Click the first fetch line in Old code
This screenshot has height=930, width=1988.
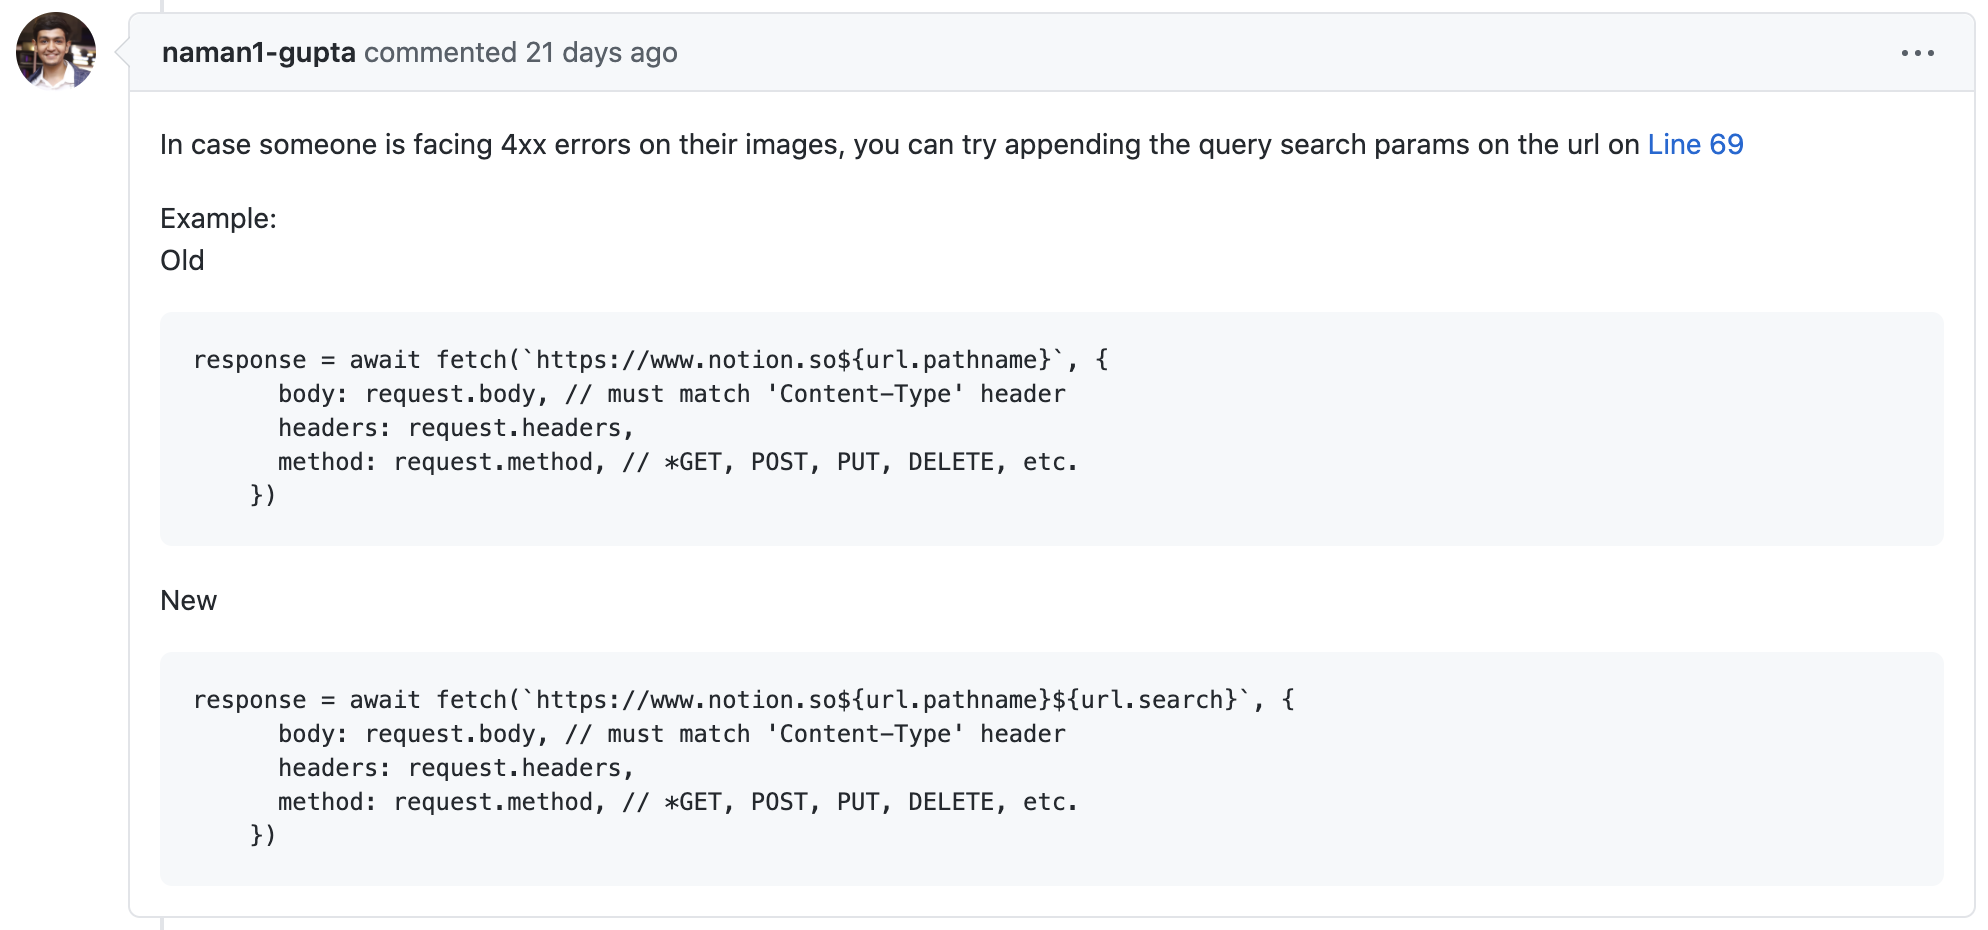tap(651, 360)
